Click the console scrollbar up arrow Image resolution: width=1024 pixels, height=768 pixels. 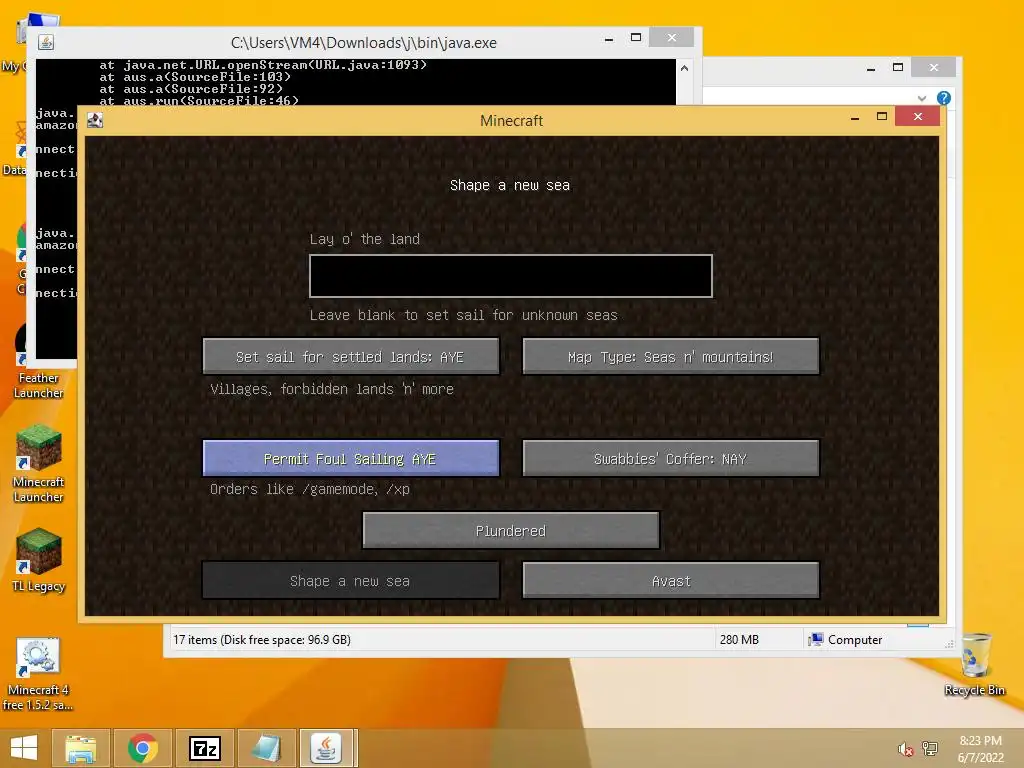point(684,68)
